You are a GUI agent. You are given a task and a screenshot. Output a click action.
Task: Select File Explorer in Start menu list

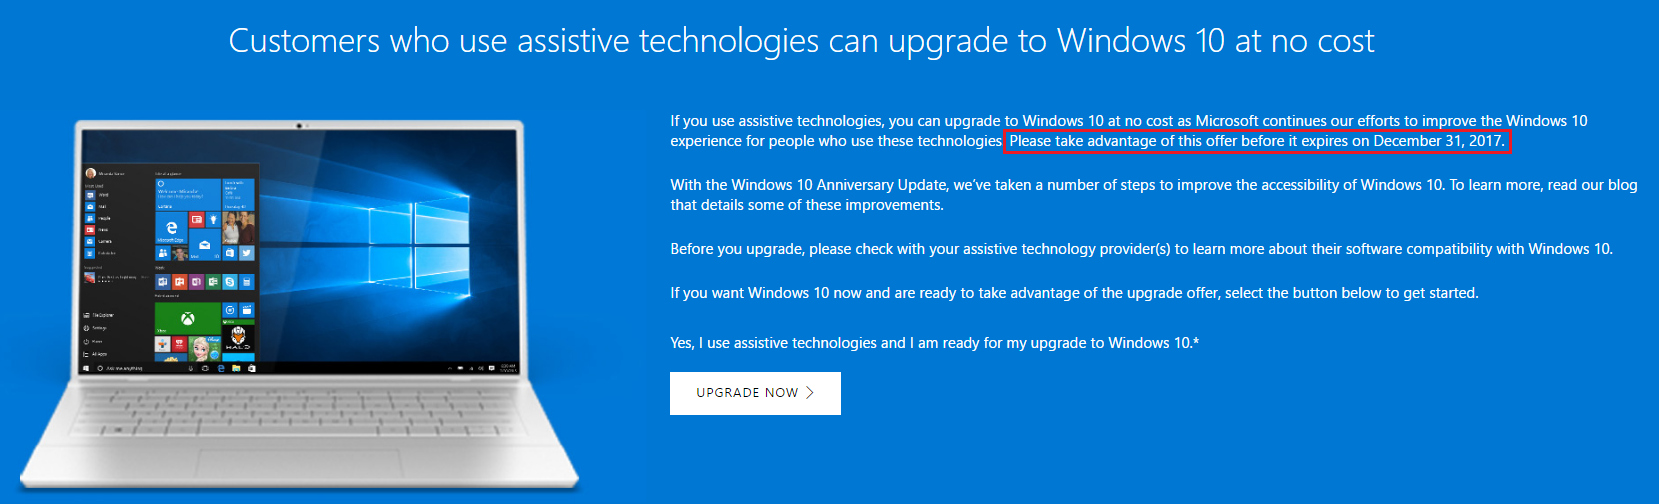[x=100, y=315]
